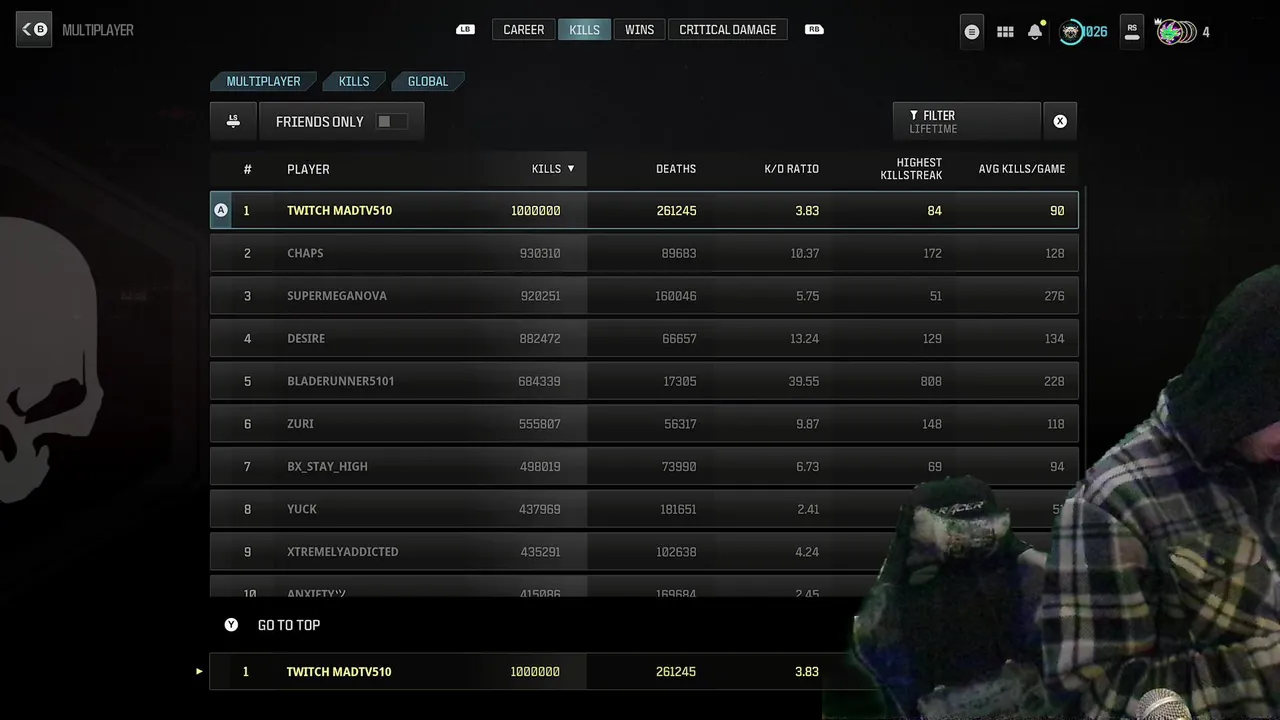This screenshot has width=1280, height=720.
Task: Click the Highest Killstreak column header
Action: pyautogui.click(x=911, y=169)
